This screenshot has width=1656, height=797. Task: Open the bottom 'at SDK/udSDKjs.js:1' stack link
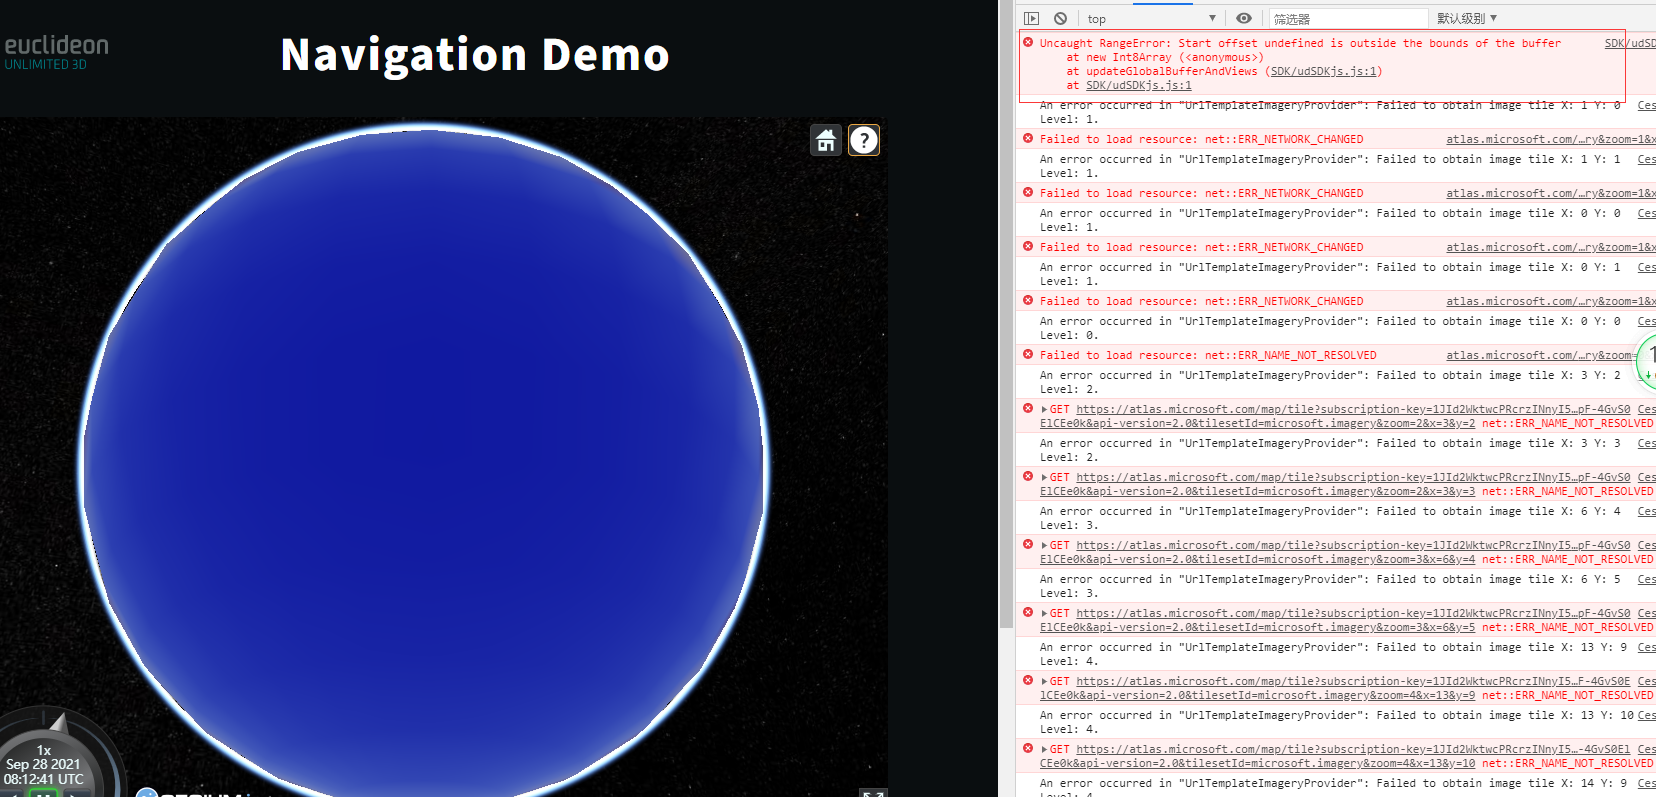click(x=1139, y=85)
